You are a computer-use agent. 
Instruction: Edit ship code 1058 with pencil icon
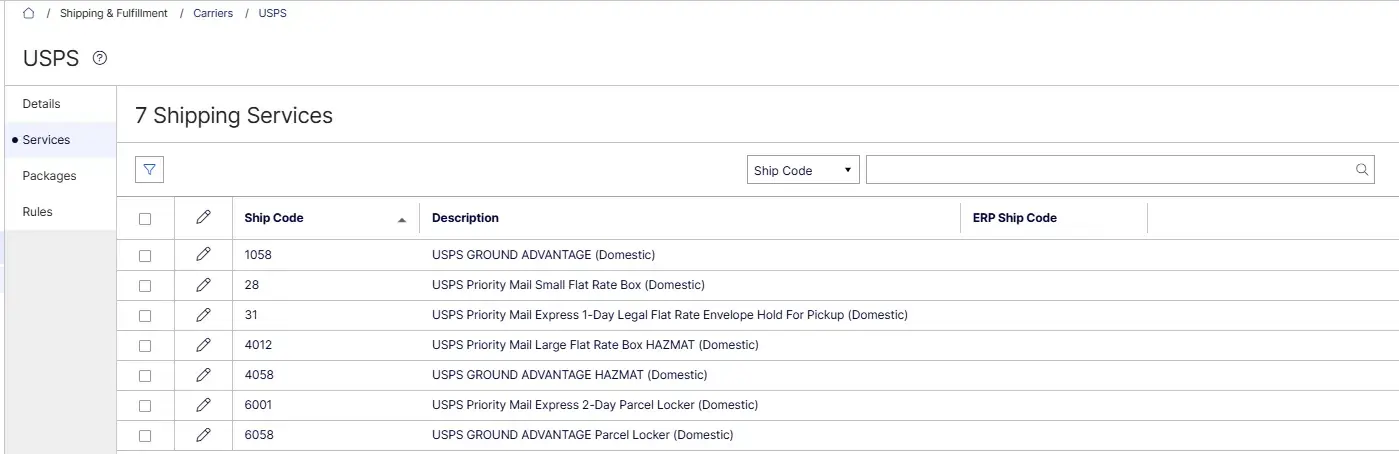[204, 255]
